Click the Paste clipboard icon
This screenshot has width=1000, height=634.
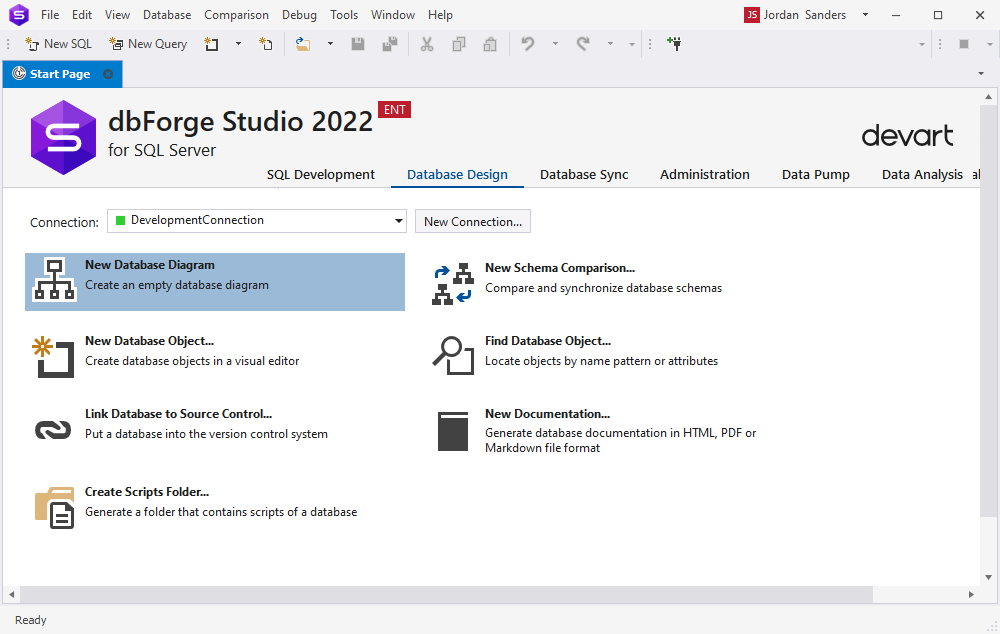coord(490,44)
